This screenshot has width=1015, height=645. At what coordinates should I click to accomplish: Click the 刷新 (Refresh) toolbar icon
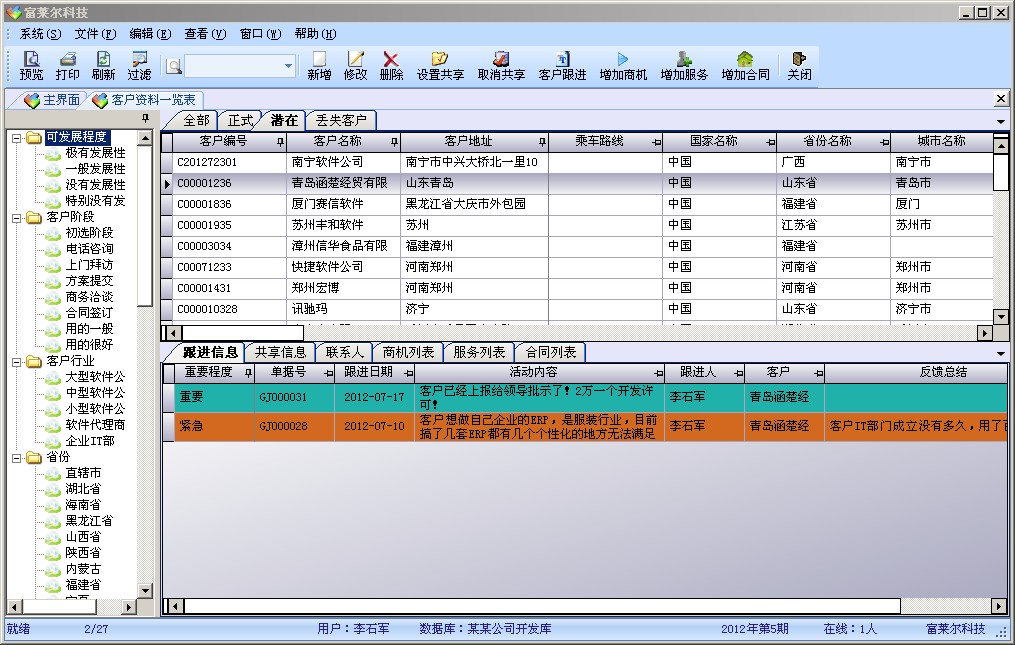(x=103, y=60)
